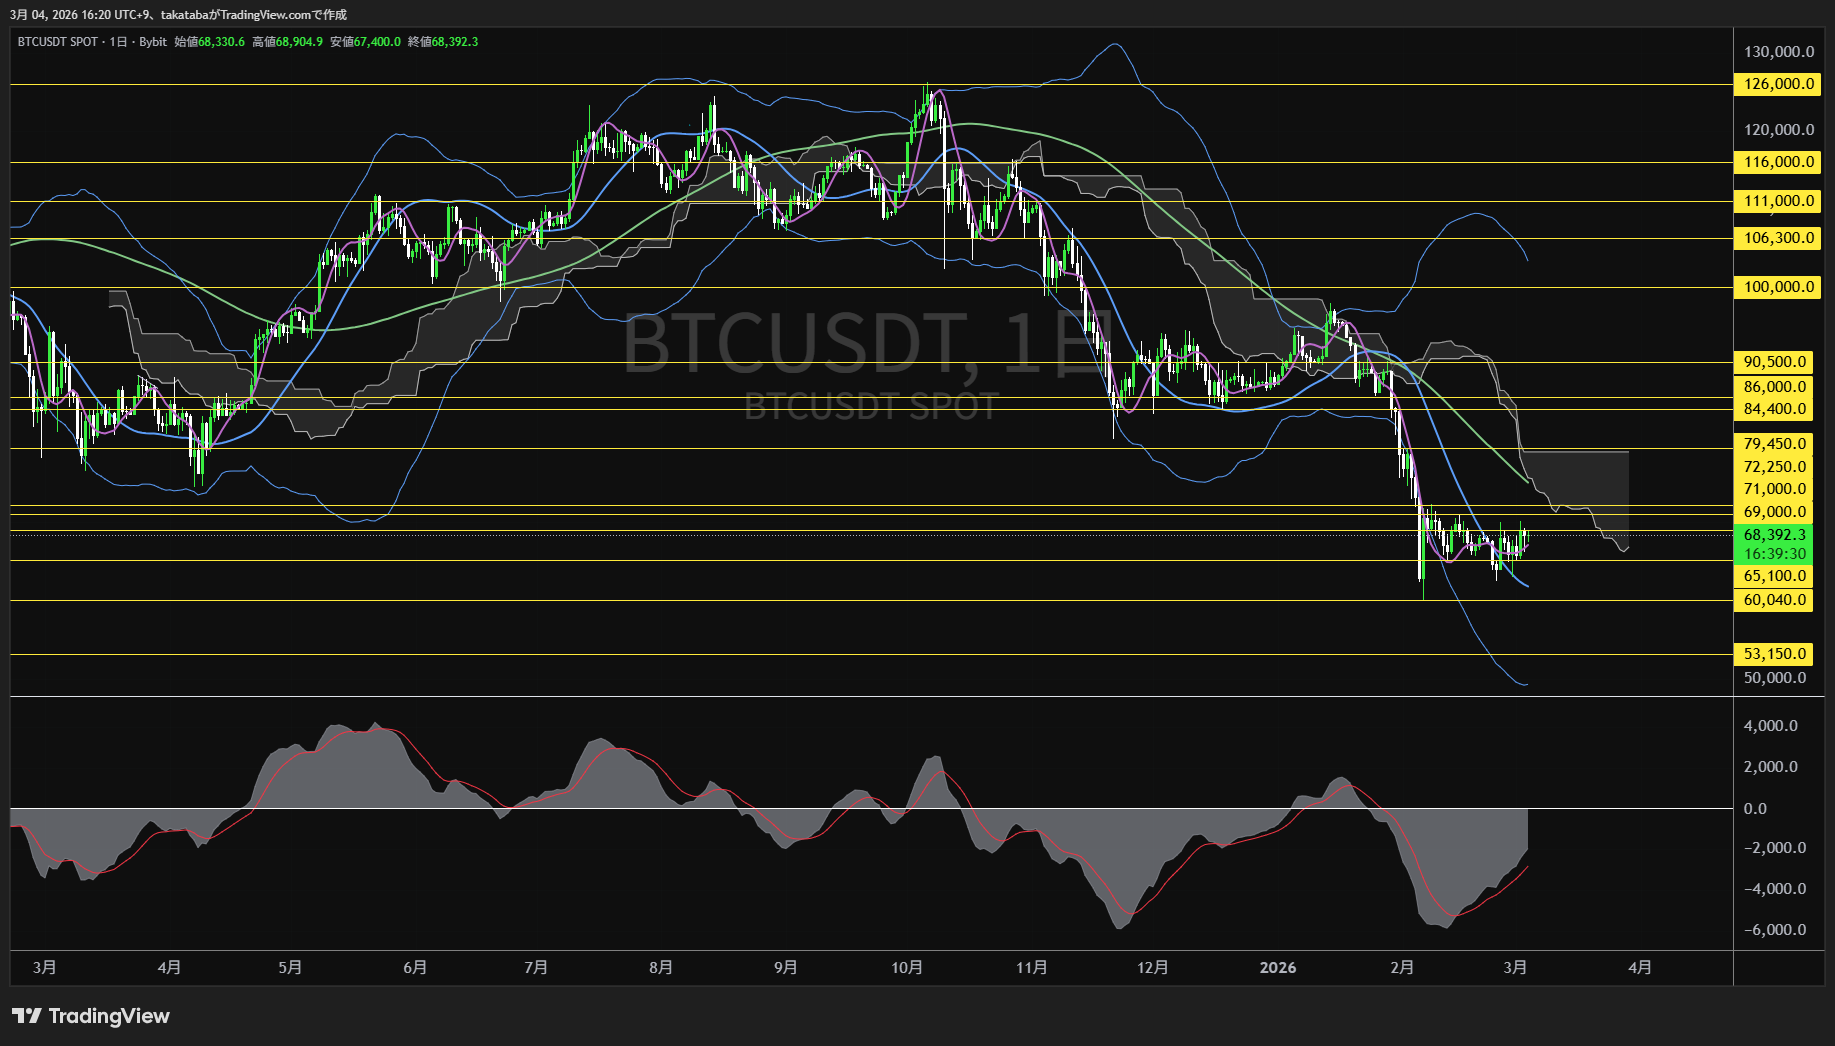This screenshot has width=1835, height=1046.
Task: Select the 90,500.0 price level label
Action: [x=1775, y=362]
